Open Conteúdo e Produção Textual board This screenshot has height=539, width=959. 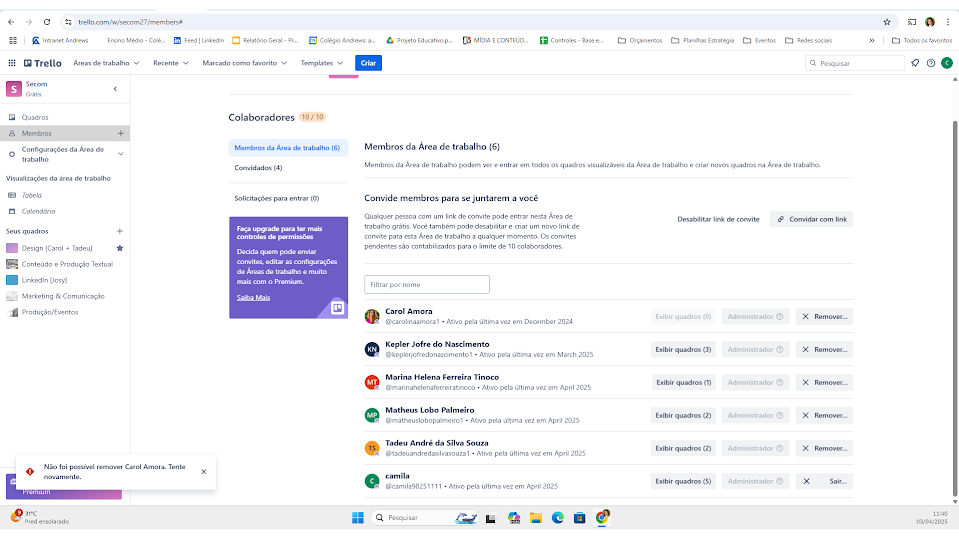(x=65, y=264)
